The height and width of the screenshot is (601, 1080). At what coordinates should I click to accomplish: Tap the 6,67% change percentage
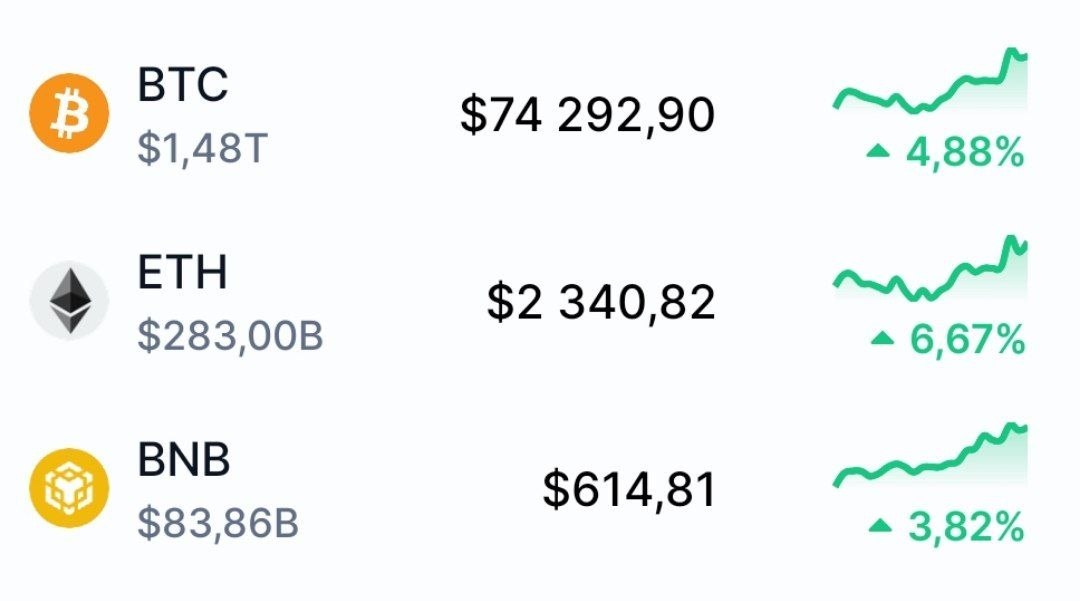(x=967, y=340)
